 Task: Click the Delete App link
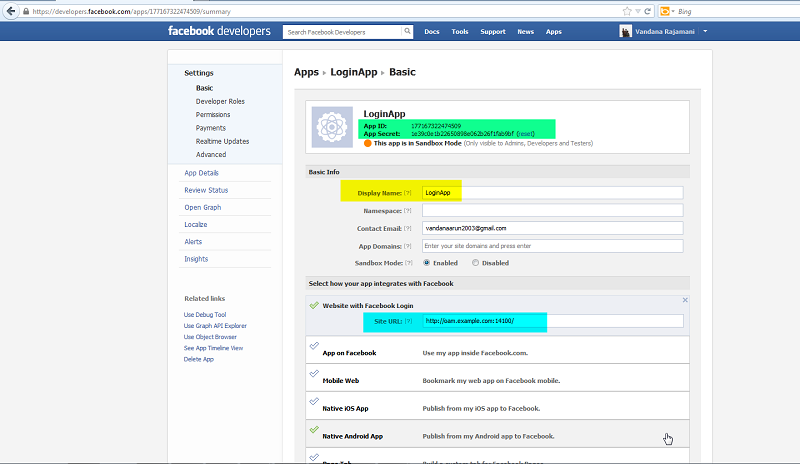198,359
